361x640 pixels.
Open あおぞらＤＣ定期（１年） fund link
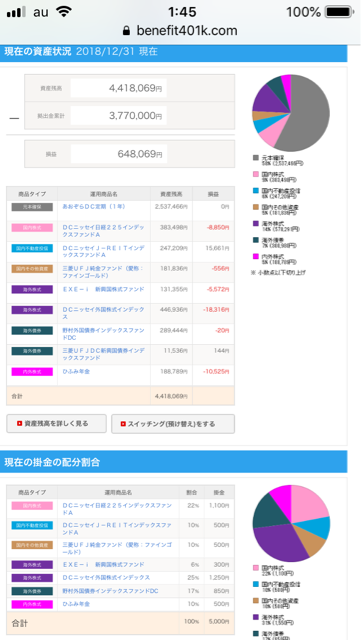click(x=94, y=207)
